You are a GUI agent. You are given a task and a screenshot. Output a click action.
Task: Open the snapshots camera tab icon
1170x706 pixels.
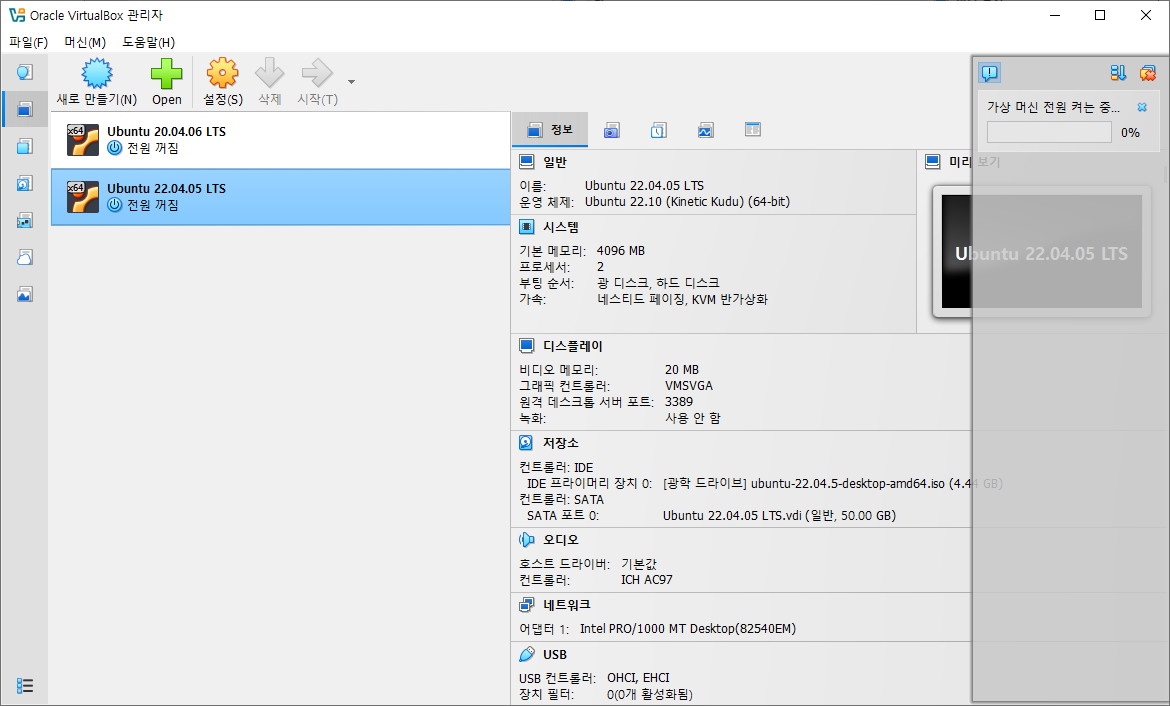(x=612, y=131)
